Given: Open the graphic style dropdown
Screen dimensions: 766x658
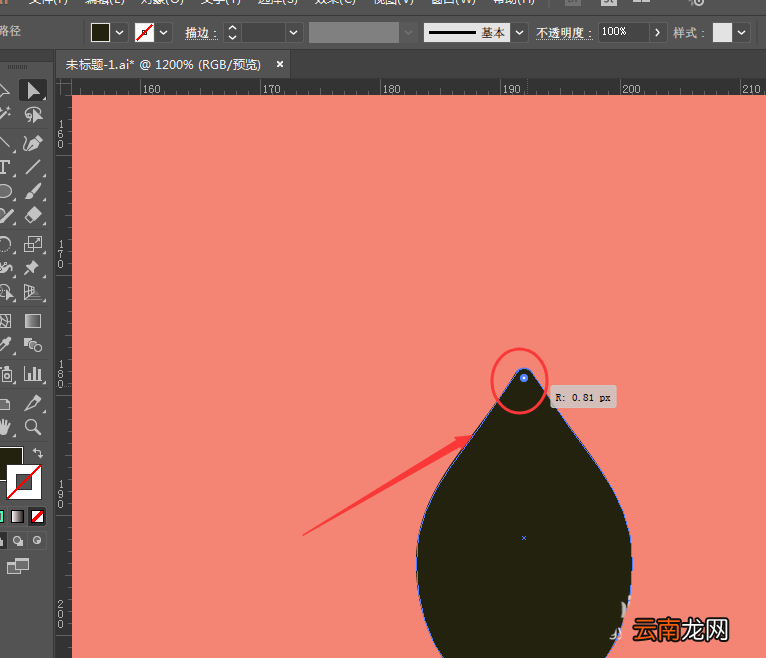Looking at the screenshot, I should [742, 33].
